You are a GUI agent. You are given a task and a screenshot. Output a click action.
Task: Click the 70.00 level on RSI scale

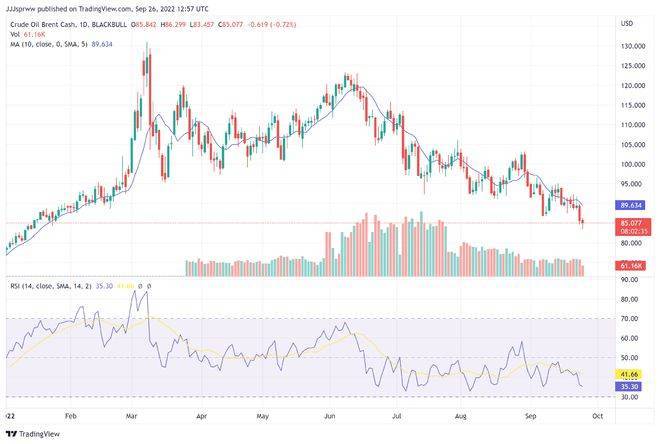tap(630, 319)
